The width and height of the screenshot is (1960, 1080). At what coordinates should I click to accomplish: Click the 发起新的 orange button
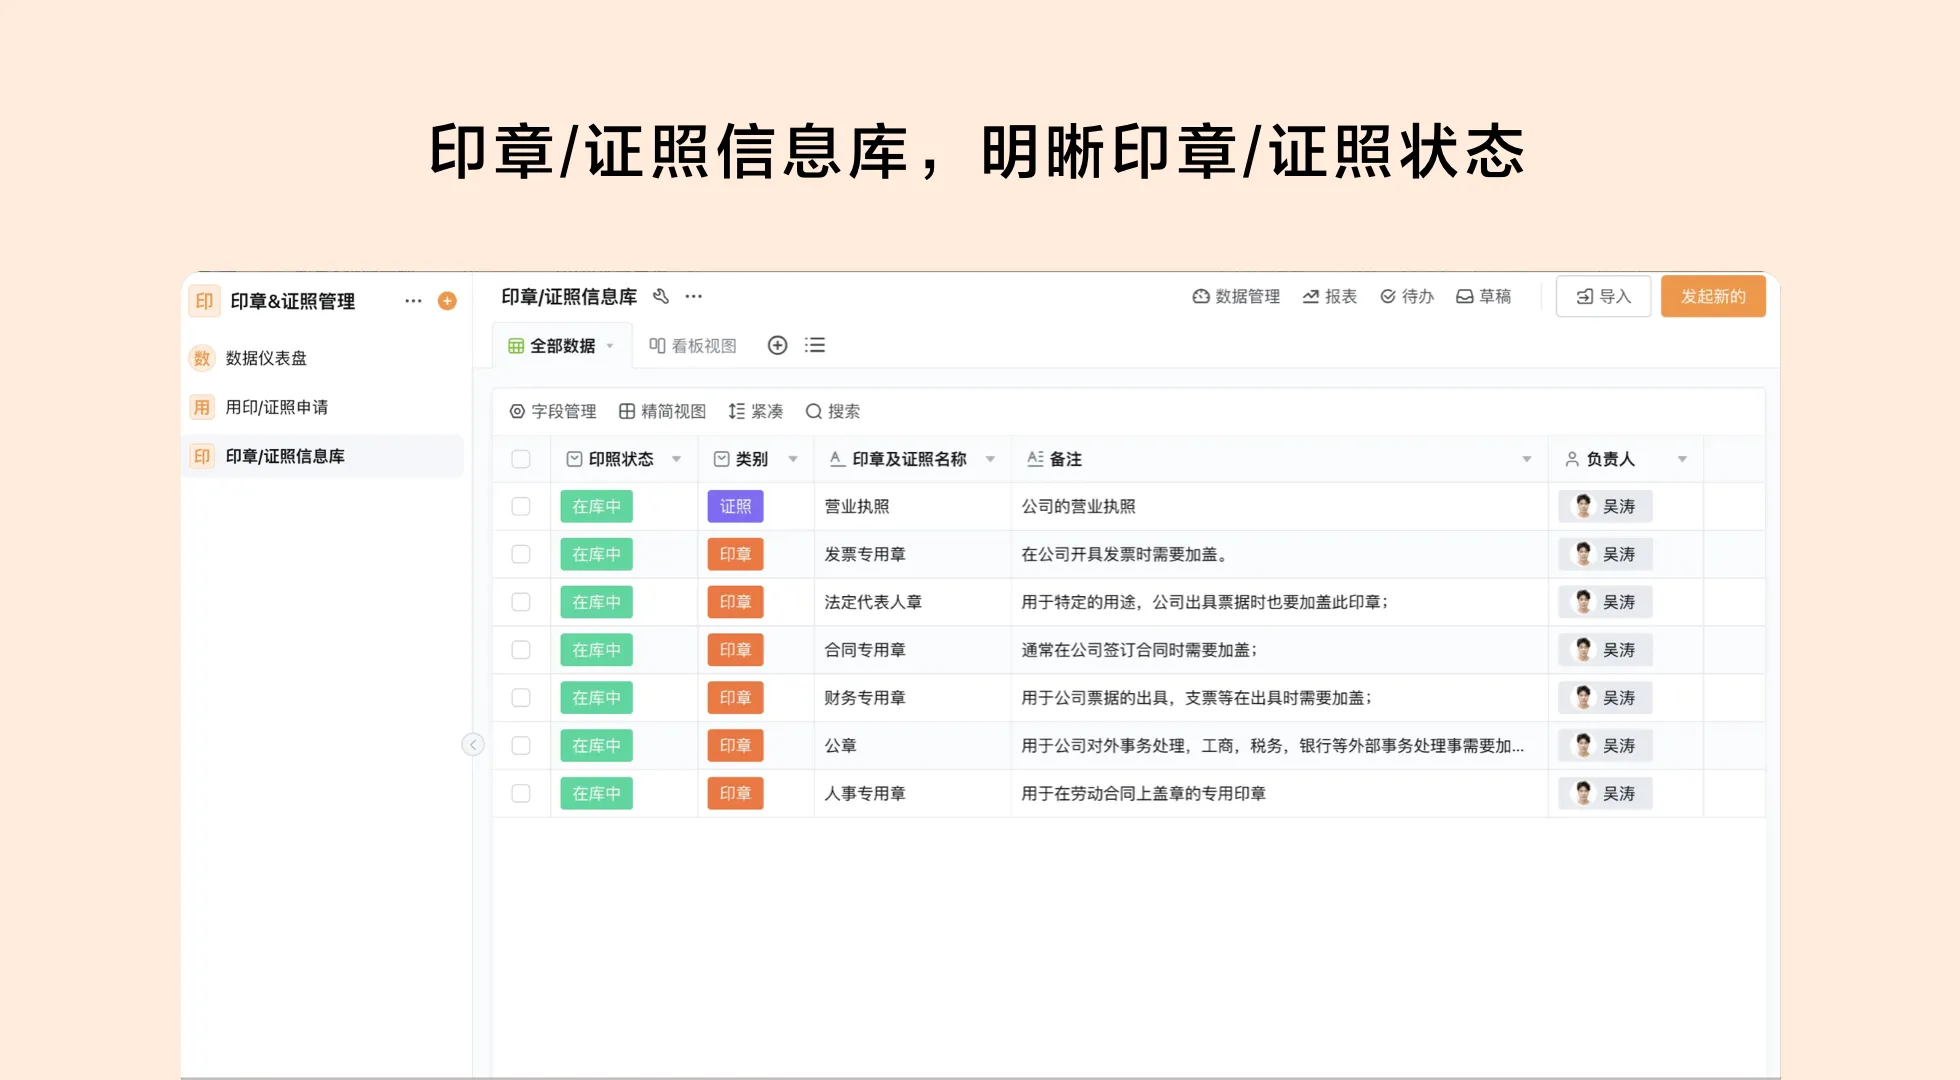[1713, 296]
